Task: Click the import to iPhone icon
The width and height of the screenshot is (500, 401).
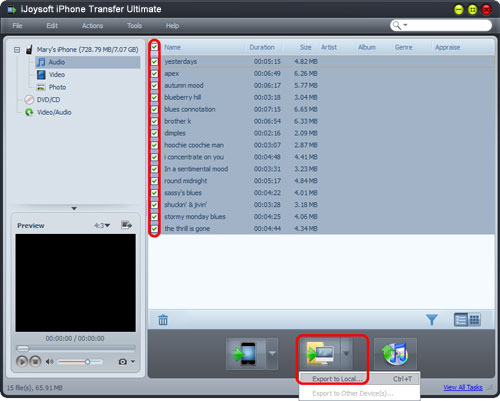Action: pos(246,354)
